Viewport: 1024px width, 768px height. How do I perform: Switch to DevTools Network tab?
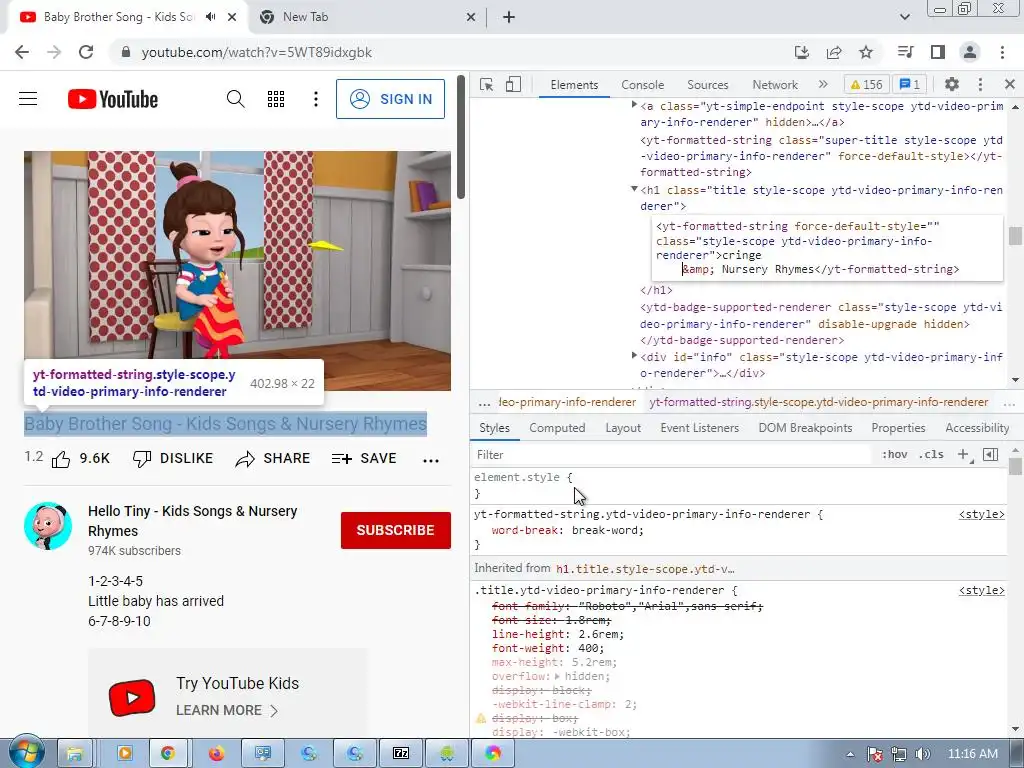point(775,85)
